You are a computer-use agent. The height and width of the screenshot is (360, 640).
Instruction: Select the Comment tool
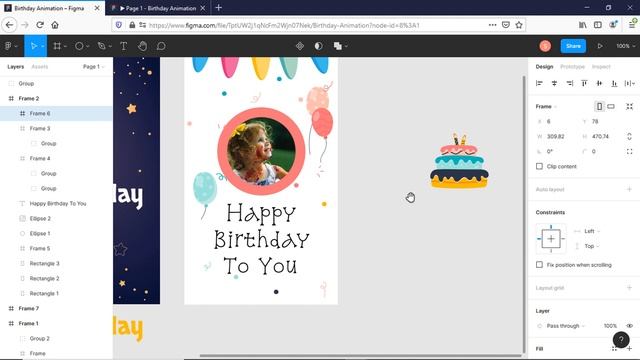point(161,46)
